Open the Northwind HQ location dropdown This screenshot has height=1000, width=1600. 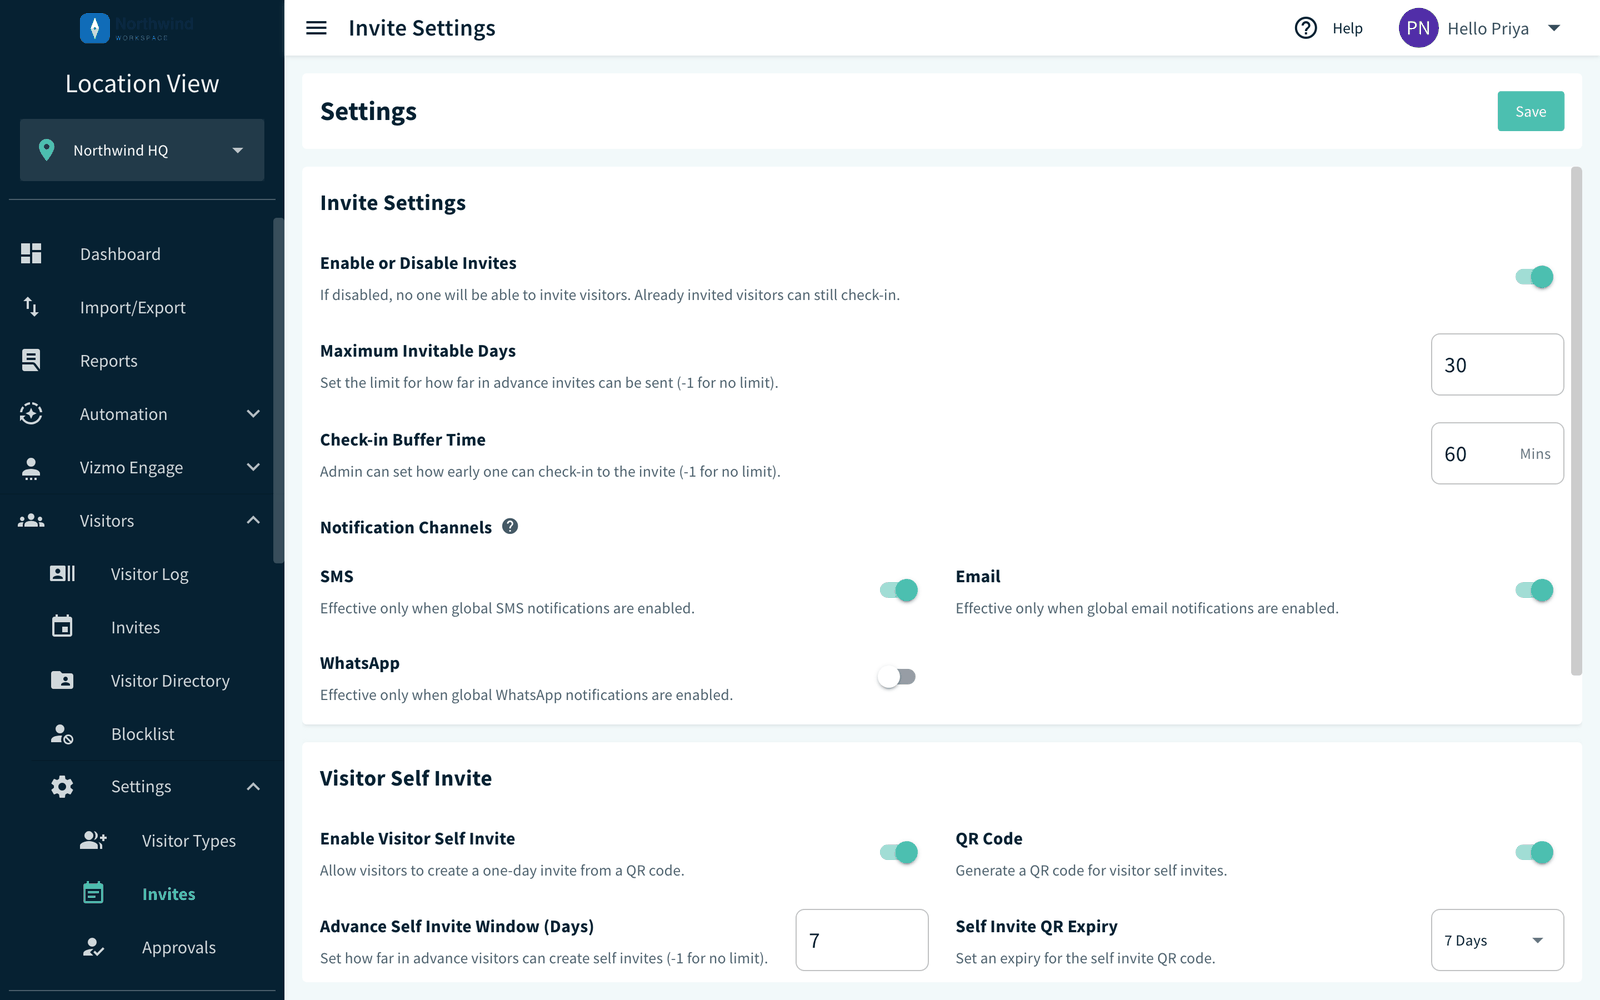click(x=142, y=150)
